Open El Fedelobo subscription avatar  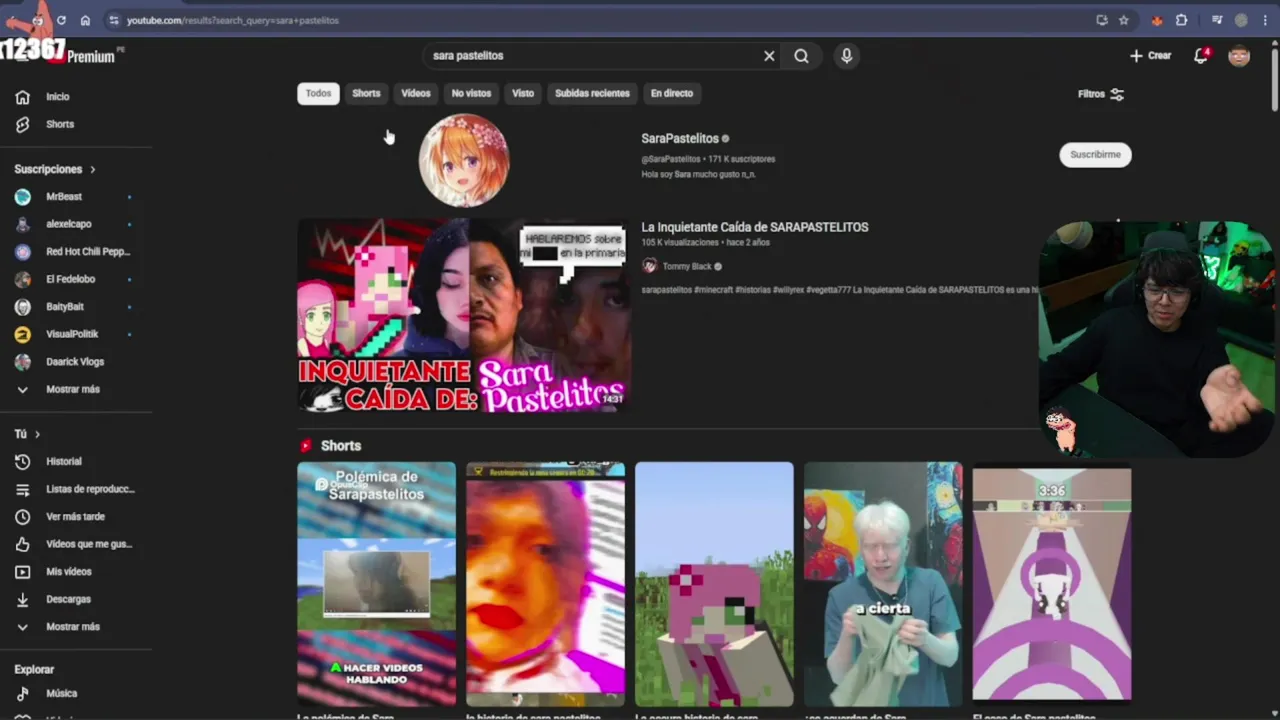[22, 279]
